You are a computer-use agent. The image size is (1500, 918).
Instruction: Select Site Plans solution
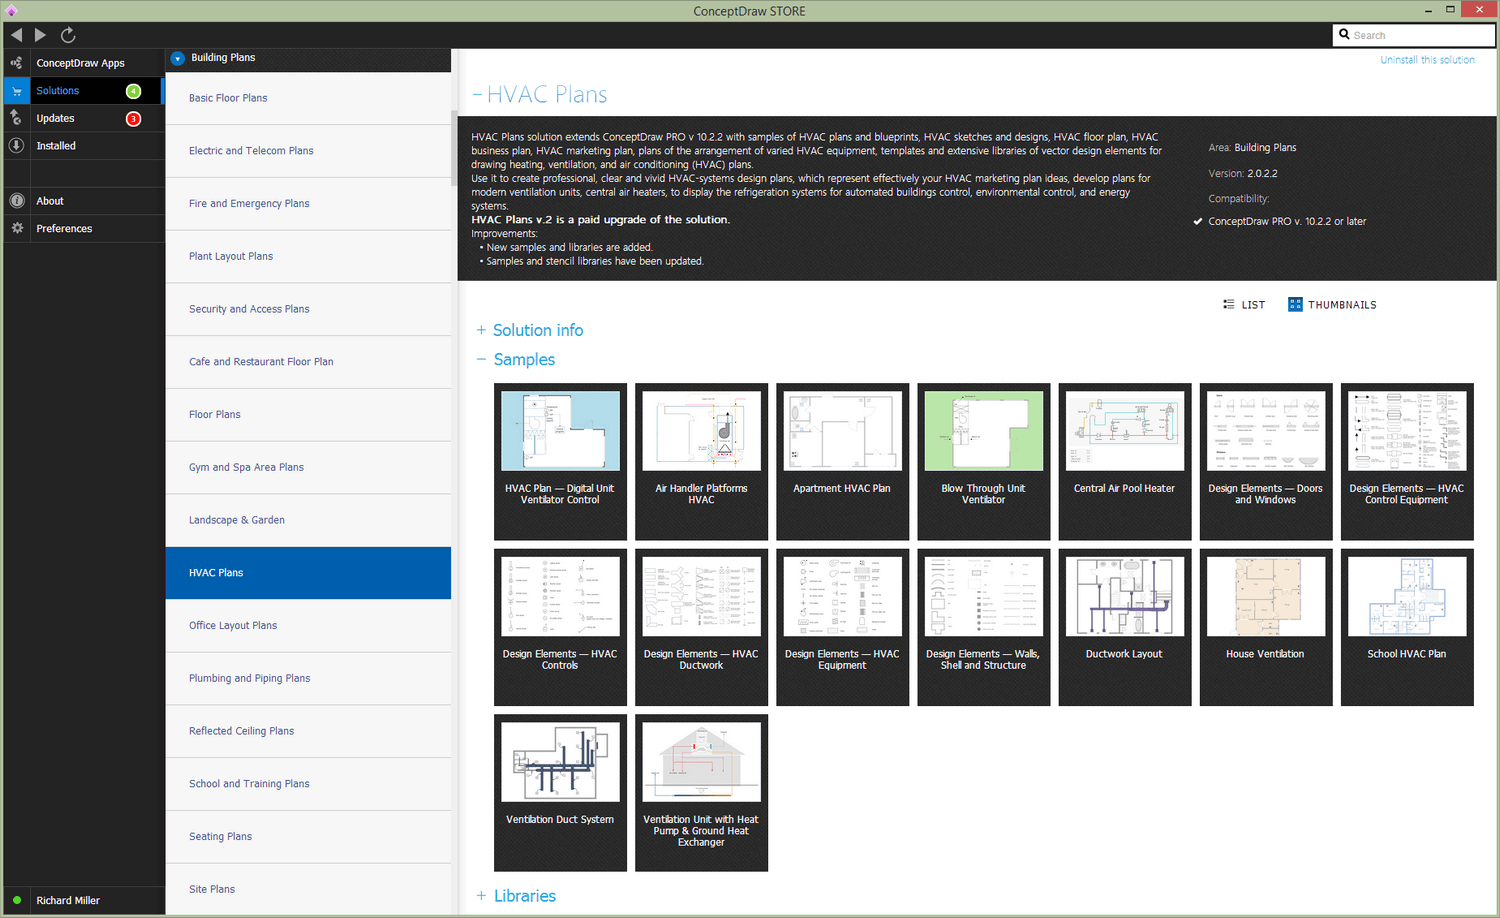308,889
